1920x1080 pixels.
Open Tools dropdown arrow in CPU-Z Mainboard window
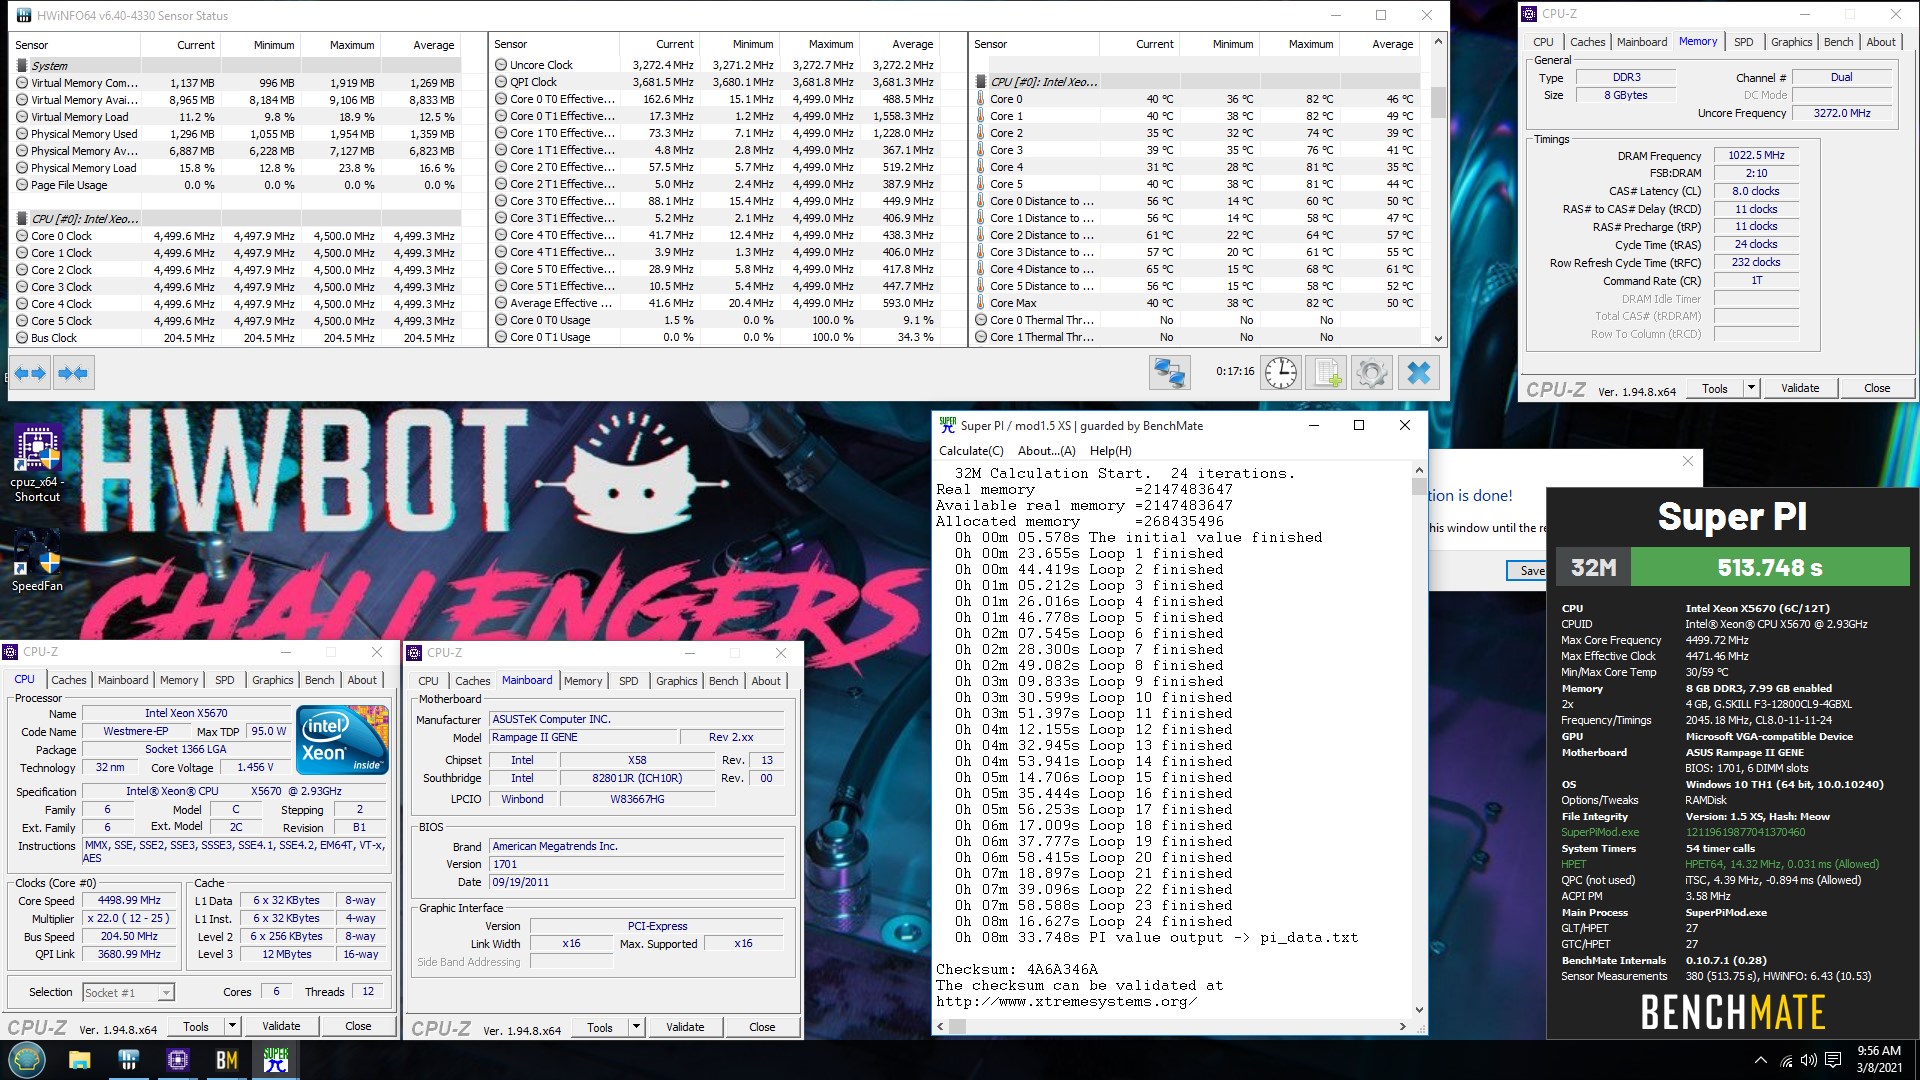pos(636,1027)
